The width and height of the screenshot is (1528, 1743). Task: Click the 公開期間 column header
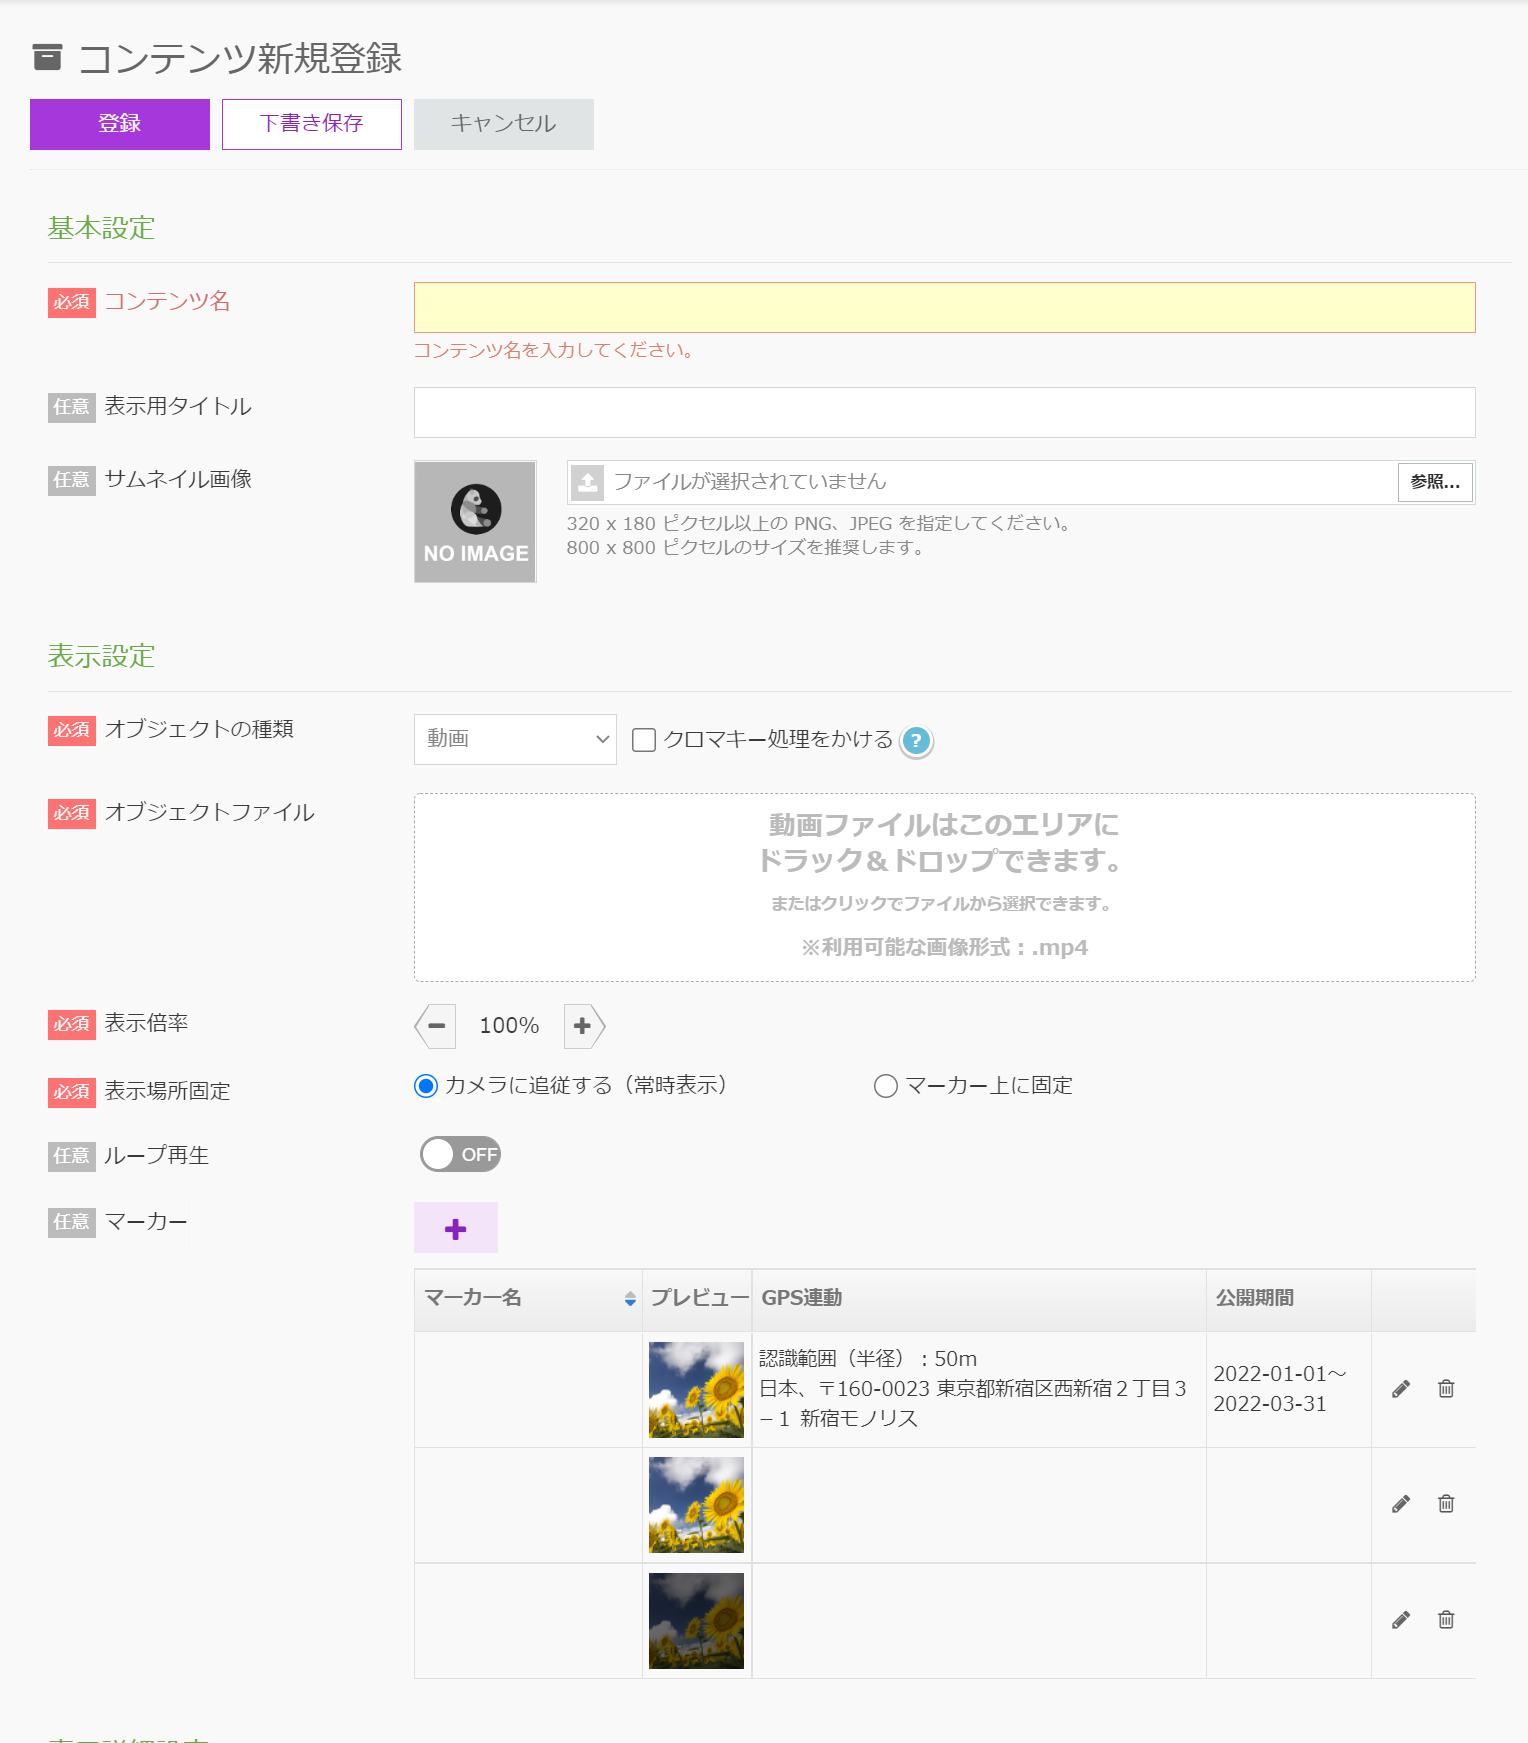tap(1288, 1299)
